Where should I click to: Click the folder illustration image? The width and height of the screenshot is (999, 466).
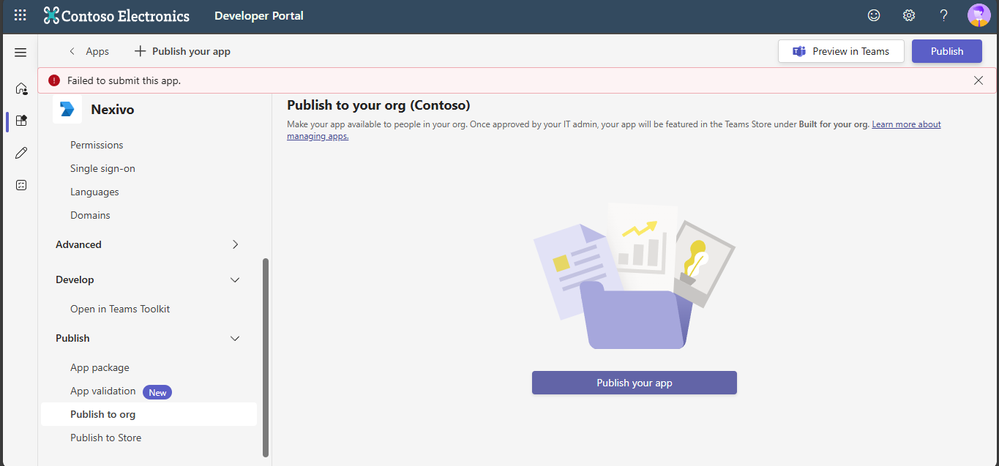pyautogui.click(x=634, y=275)
